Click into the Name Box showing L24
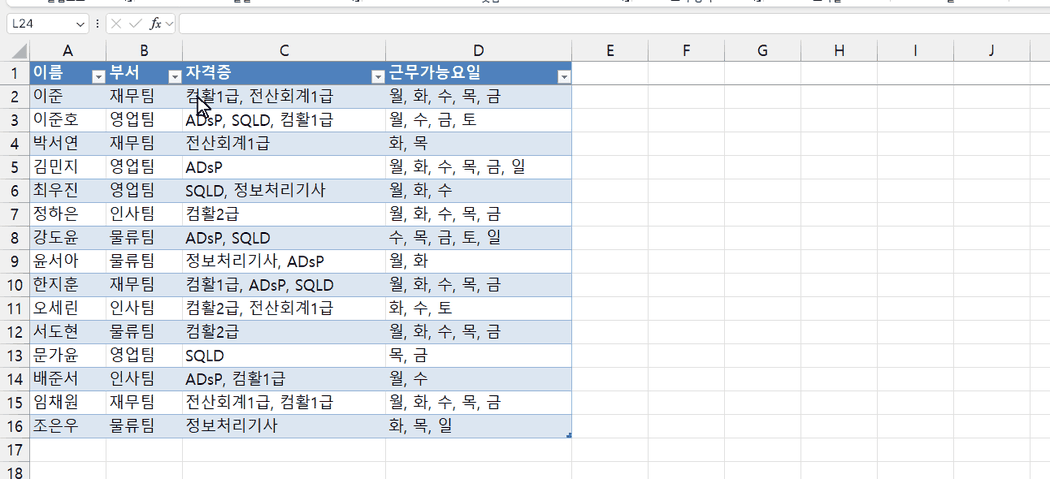This screenshot has width=1050, height=479. (42, 24)
